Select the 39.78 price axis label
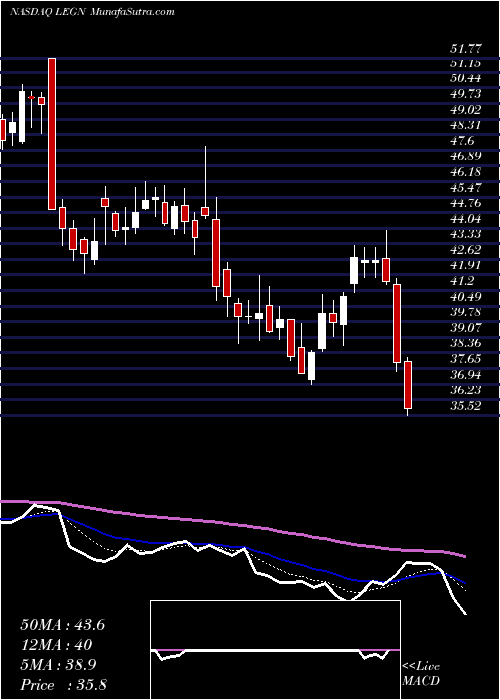This screenshot has height=700, width=500. click(464, 312)
